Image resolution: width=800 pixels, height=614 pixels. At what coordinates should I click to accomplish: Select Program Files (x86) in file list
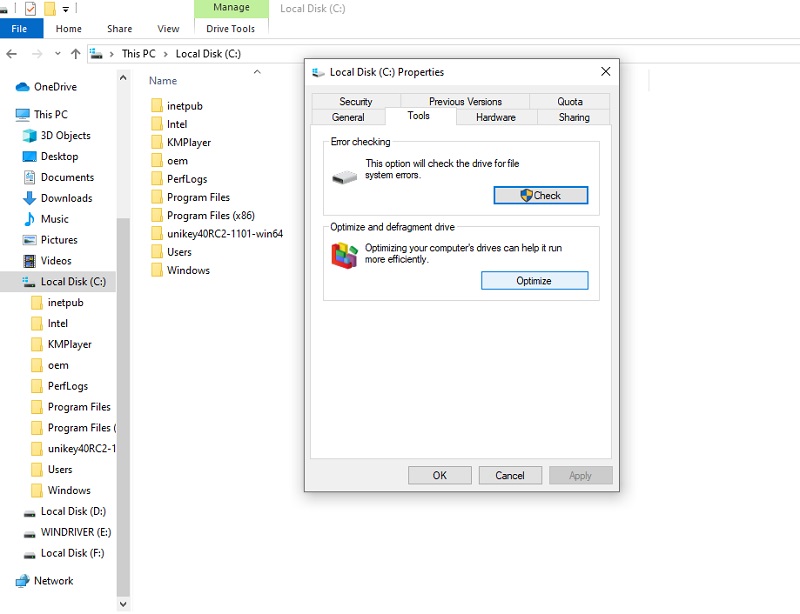(x=211, y=215)
